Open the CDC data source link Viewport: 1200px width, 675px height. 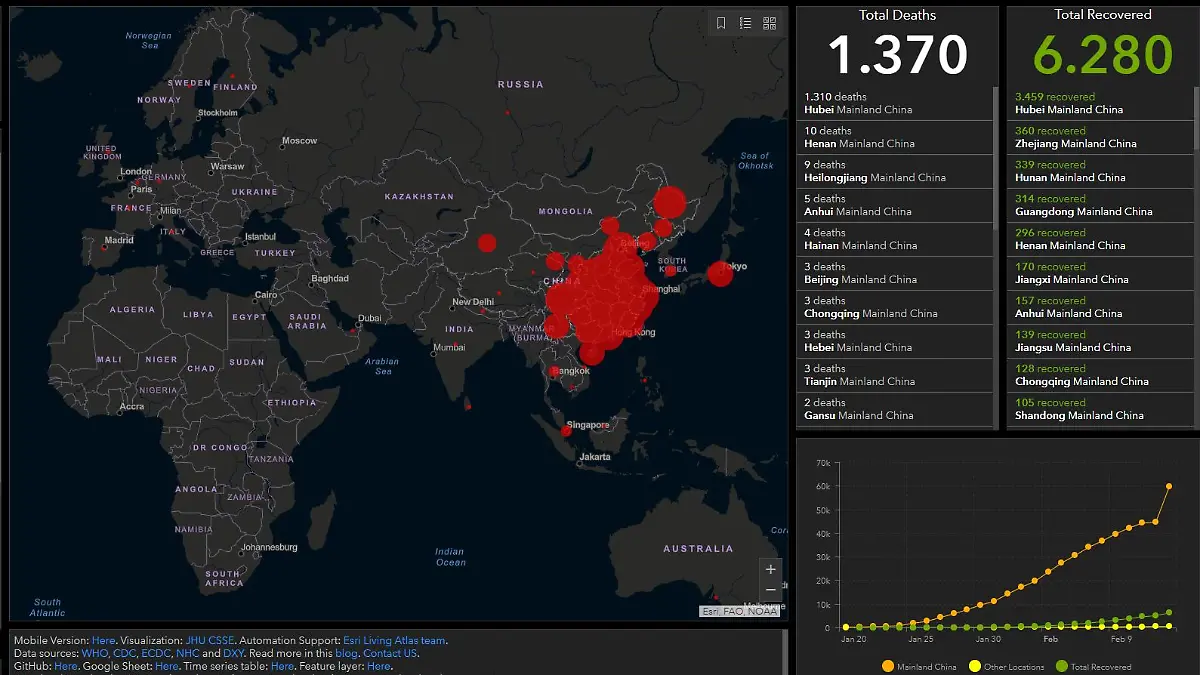[125, 653]
